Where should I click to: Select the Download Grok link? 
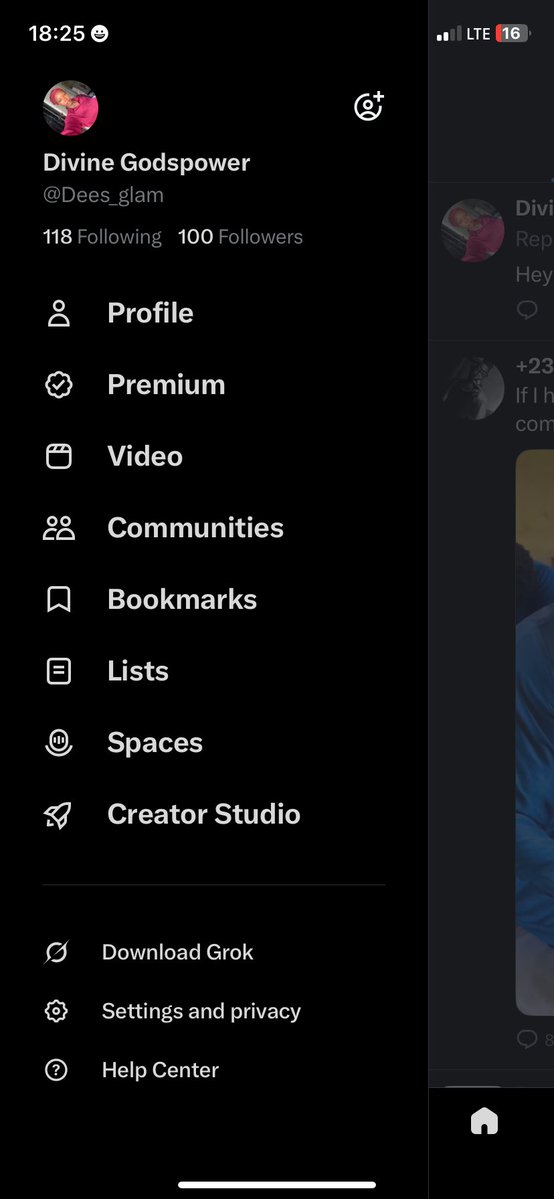[x=178, y=952]
